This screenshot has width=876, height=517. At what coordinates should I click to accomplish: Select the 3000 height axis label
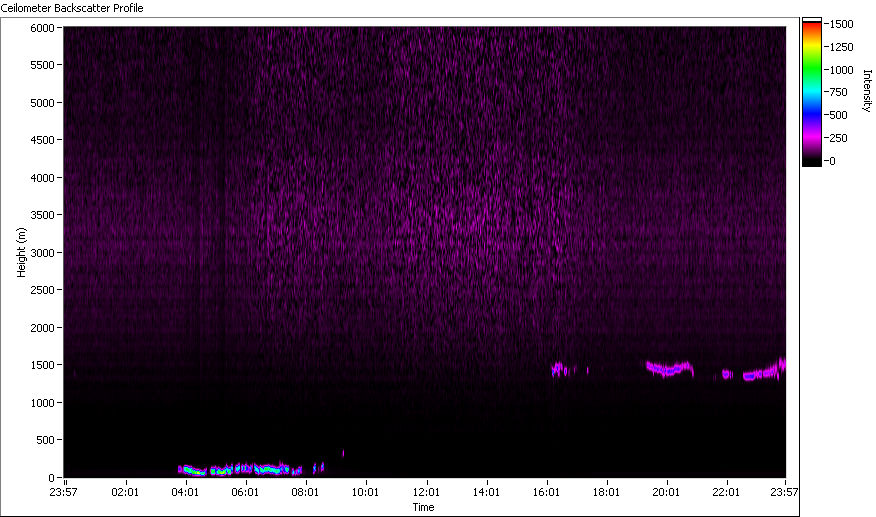tap(42, 253)
